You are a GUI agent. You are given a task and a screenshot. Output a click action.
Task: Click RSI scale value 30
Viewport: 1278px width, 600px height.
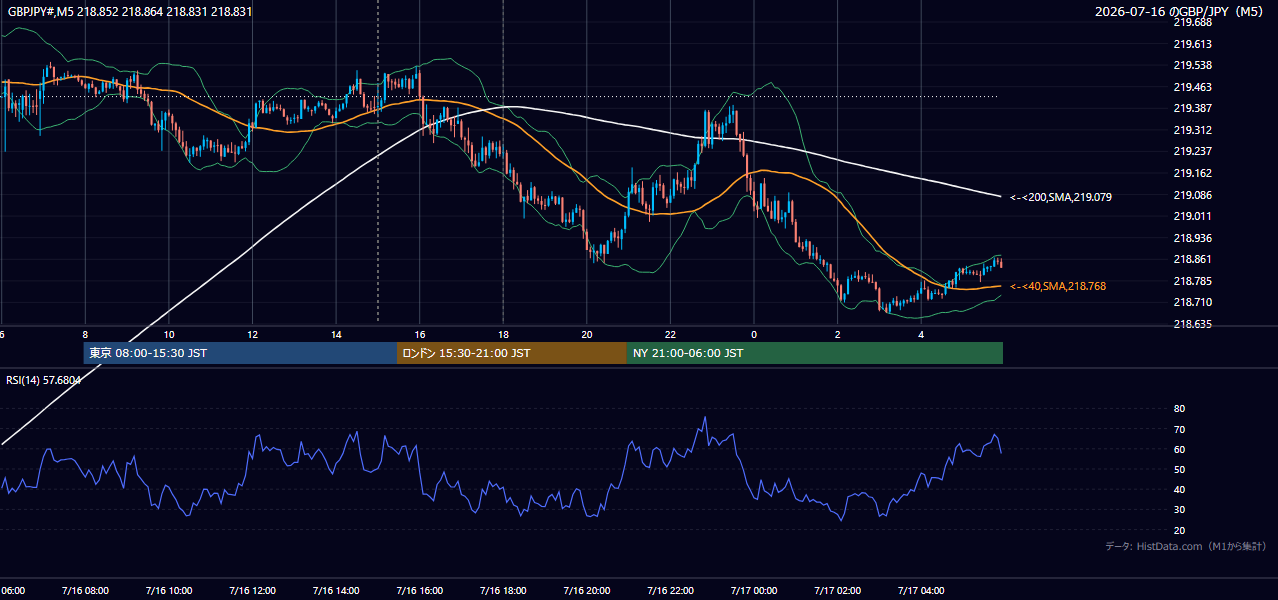(1179, 510)
